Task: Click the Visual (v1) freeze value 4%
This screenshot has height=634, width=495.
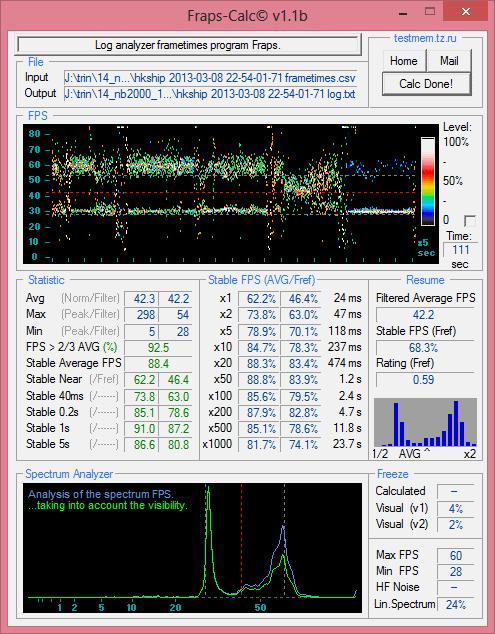Action: [x=455, y=508]
